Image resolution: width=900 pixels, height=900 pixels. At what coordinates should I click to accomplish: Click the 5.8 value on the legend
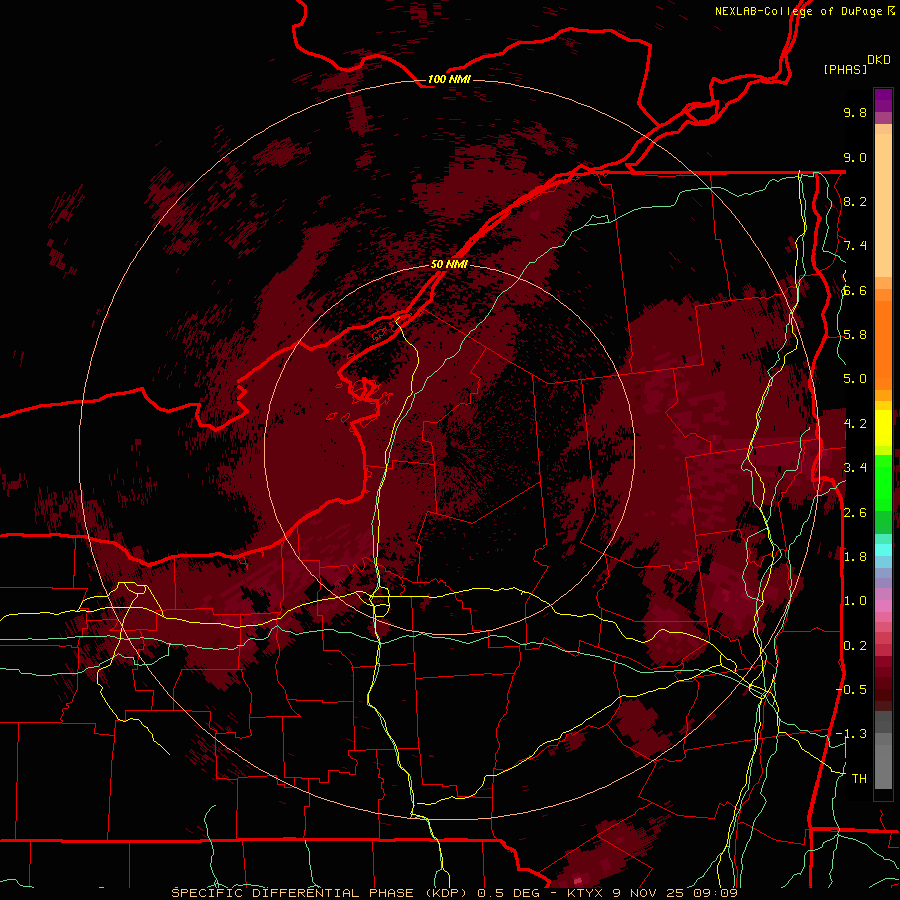tap(855, 335)
